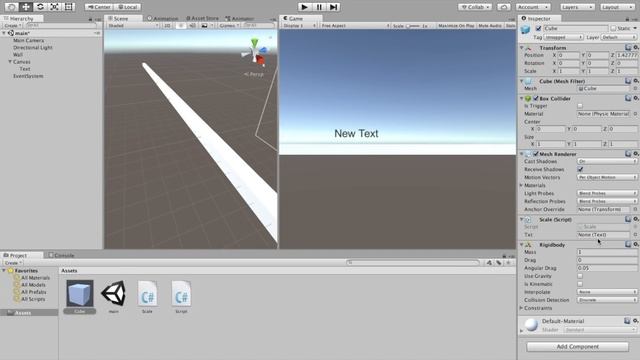
Task: Click object picker for Txt field
Action: (635, 235)
